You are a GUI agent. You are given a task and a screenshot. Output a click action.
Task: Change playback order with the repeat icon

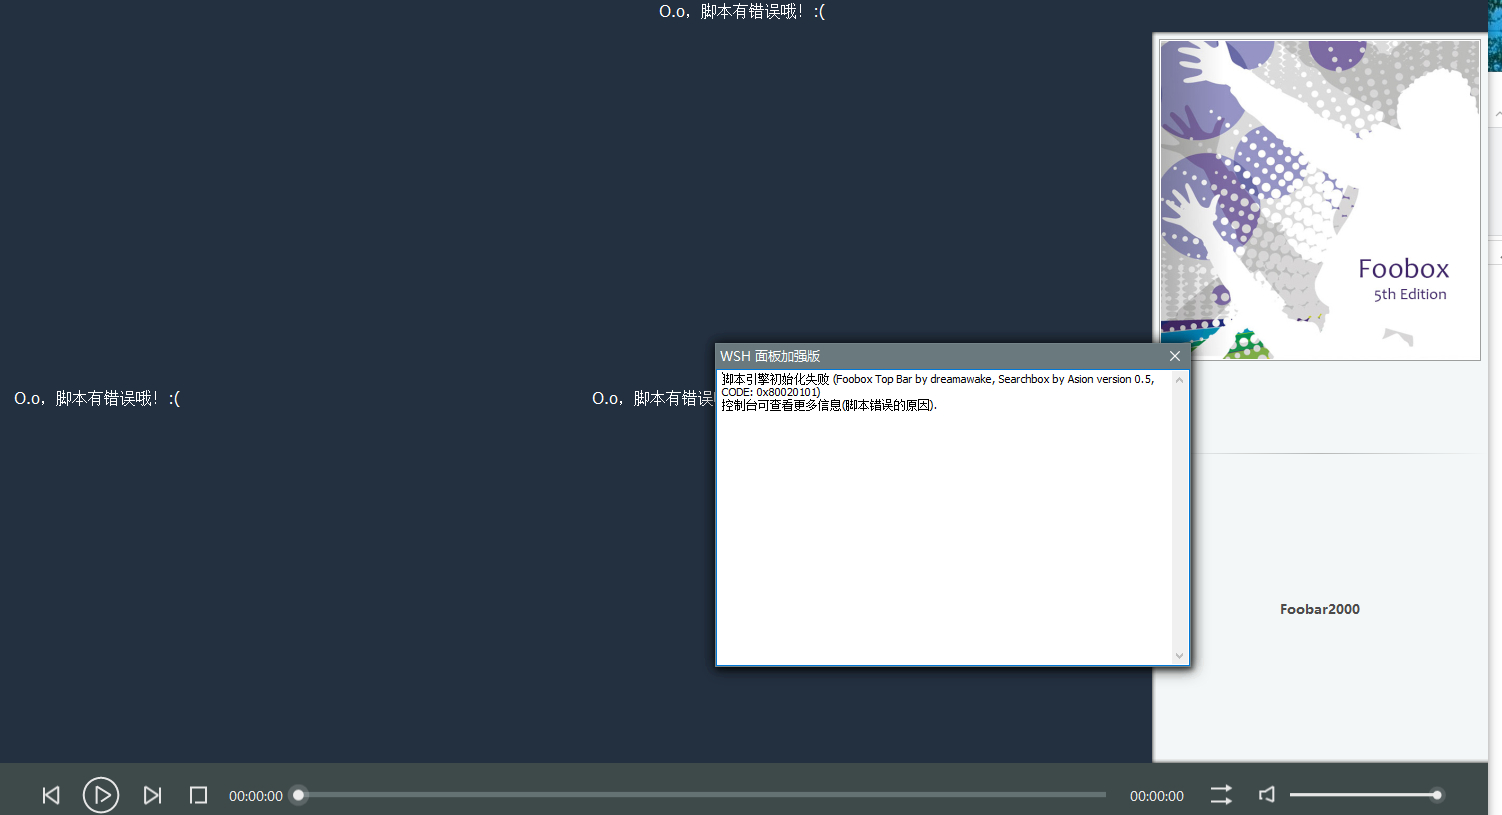click(1221, 795)
